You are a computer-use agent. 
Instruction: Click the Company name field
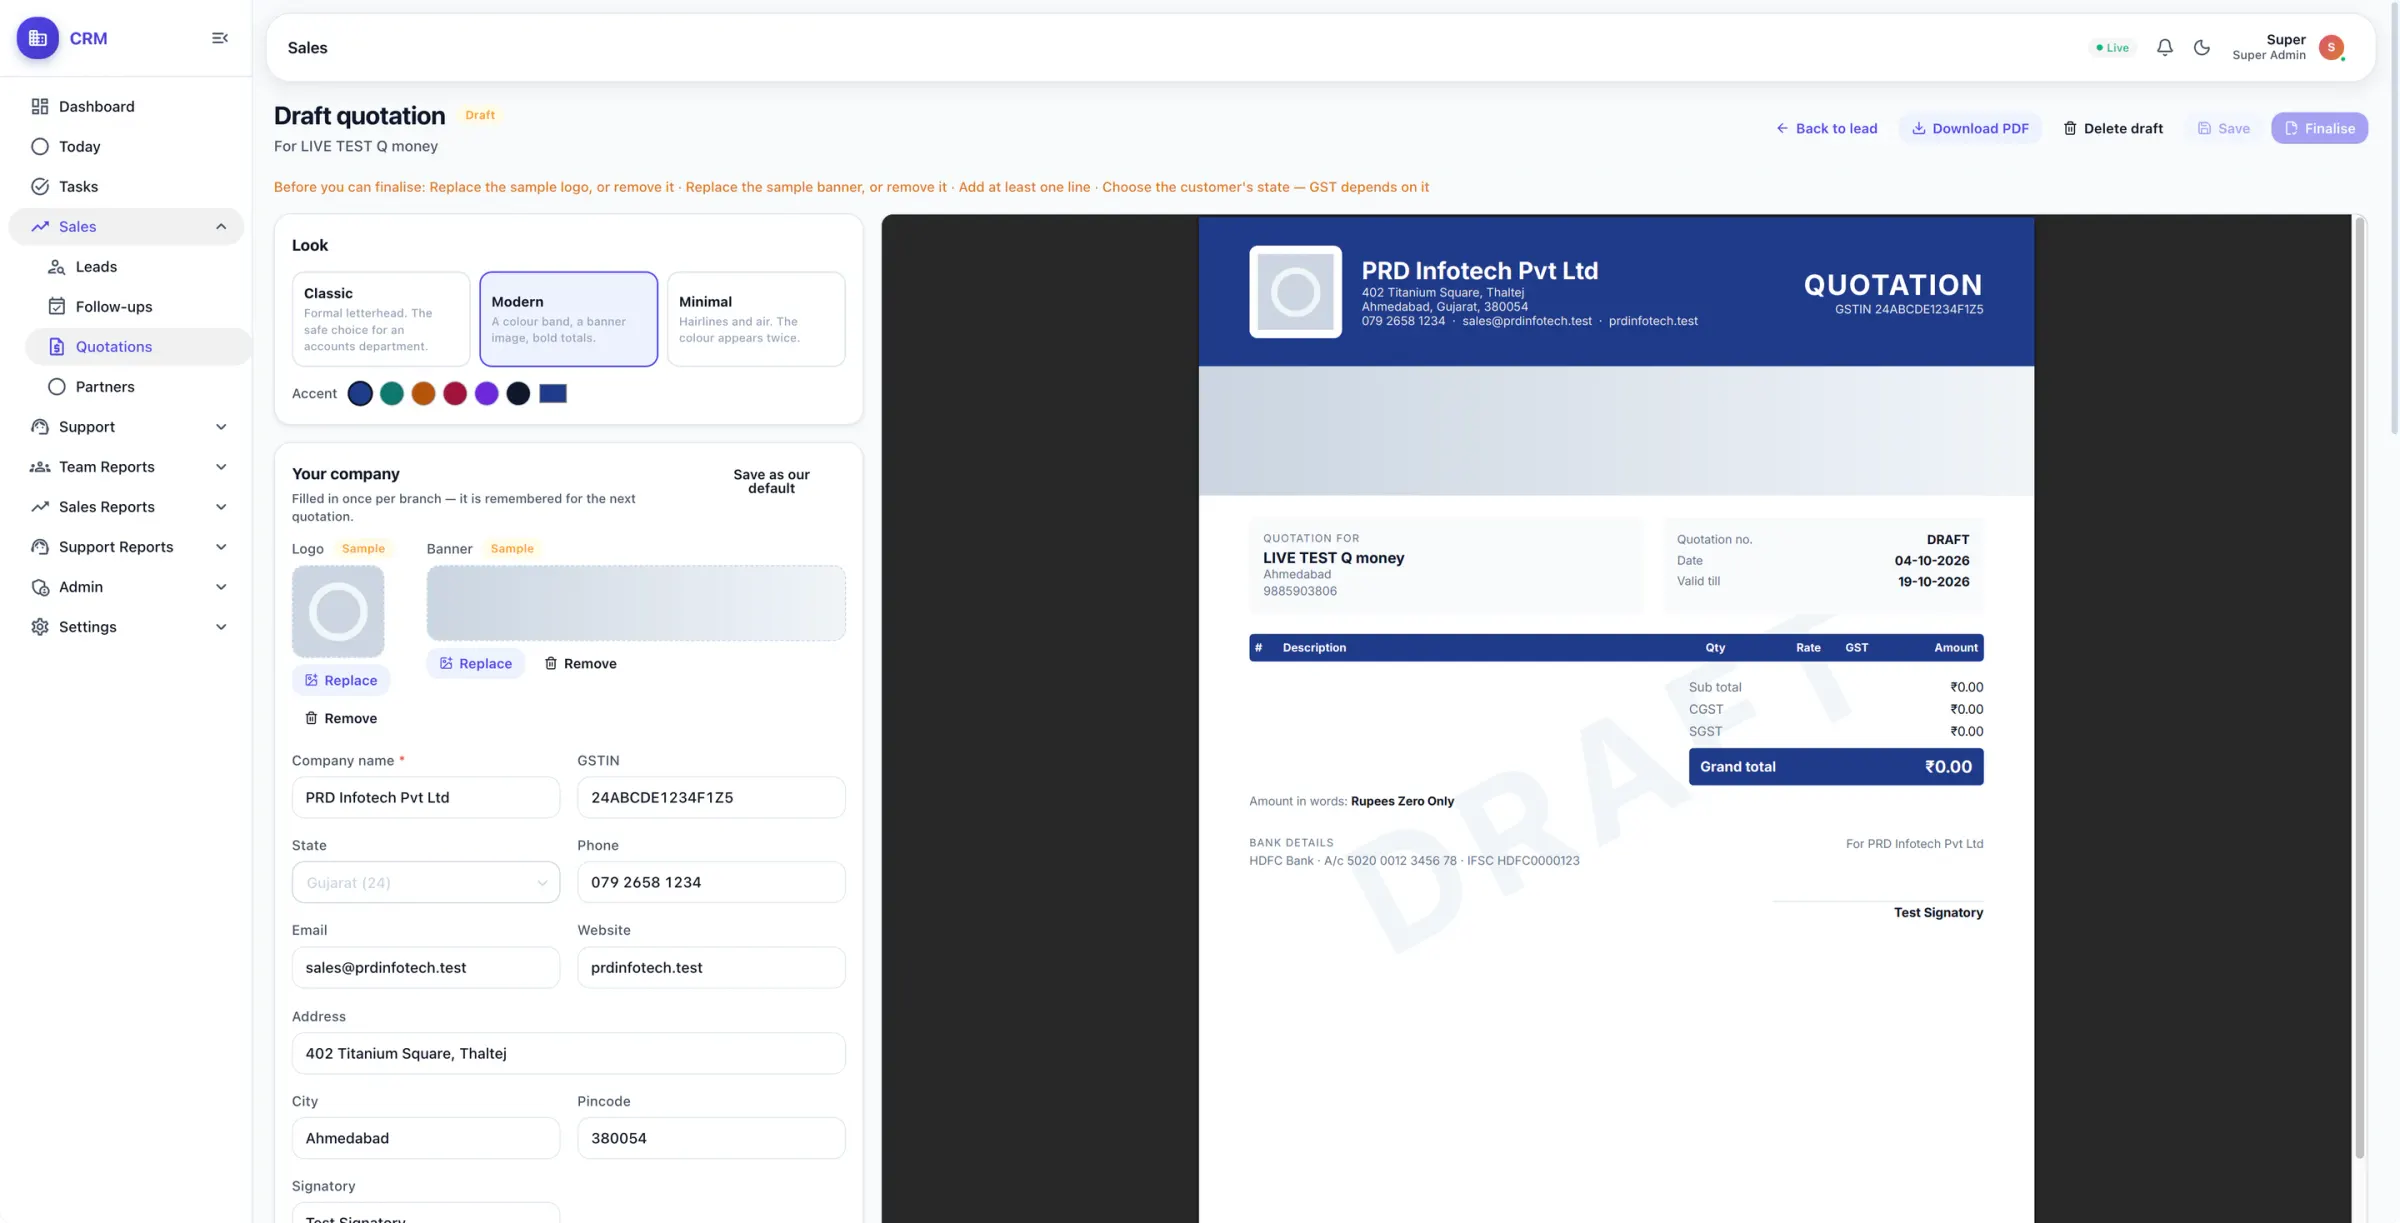(x=426, y=797)
